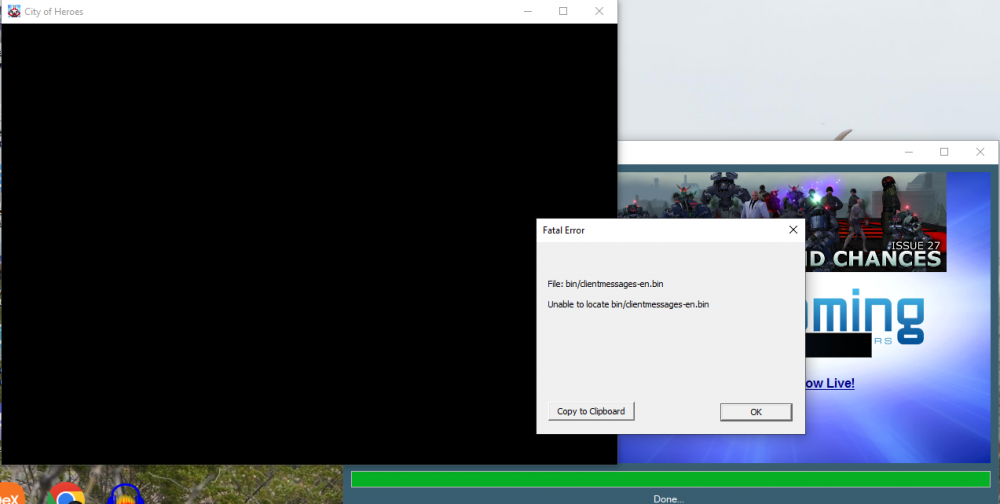Minimize the City of Heroes window
1000x504 pixels.
pyautogui.click(x=527, y=11)
